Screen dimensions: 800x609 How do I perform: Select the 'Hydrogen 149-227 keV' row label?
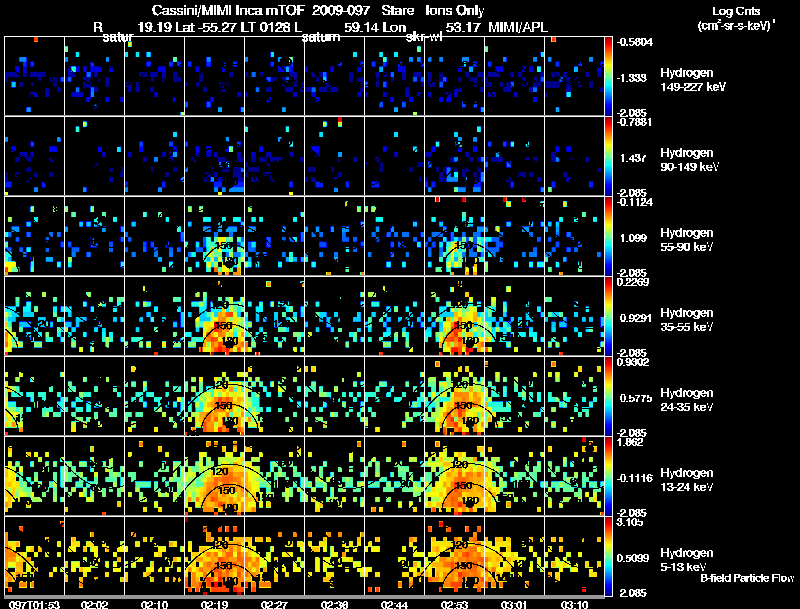pyautogui.click(x=693, y=80)
